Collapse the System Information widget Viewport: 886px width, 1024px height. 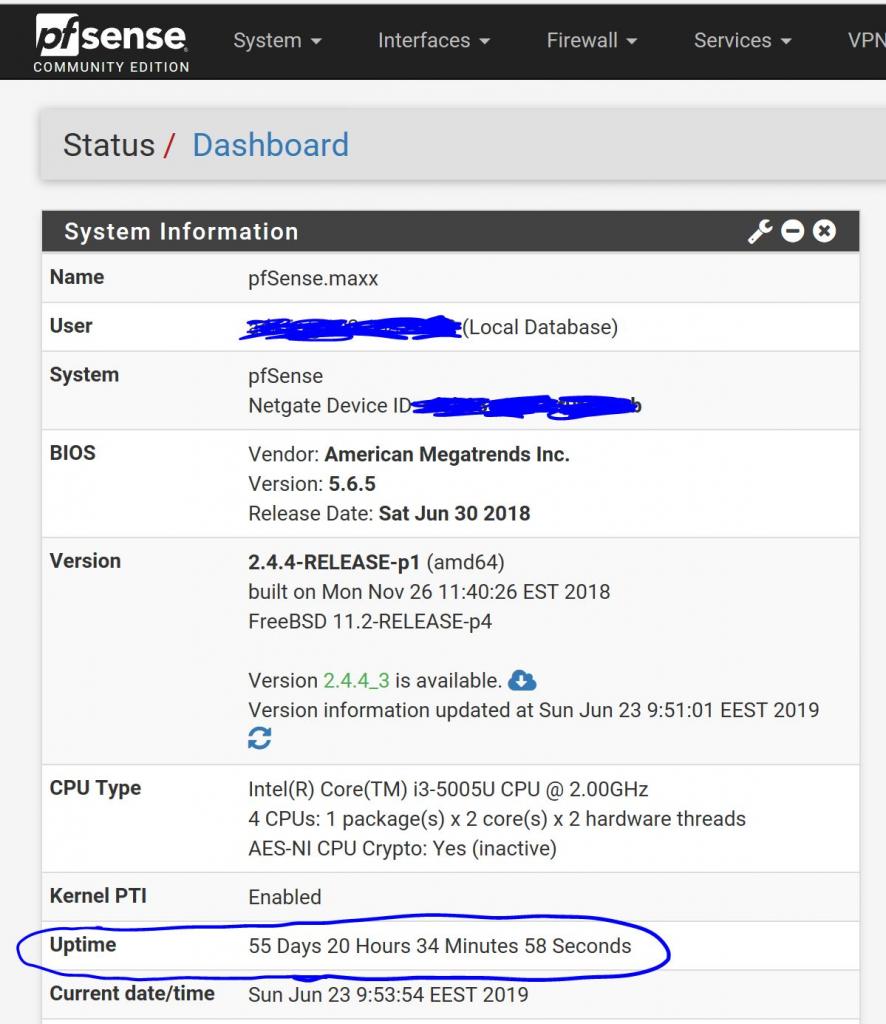tap(793, 232)
